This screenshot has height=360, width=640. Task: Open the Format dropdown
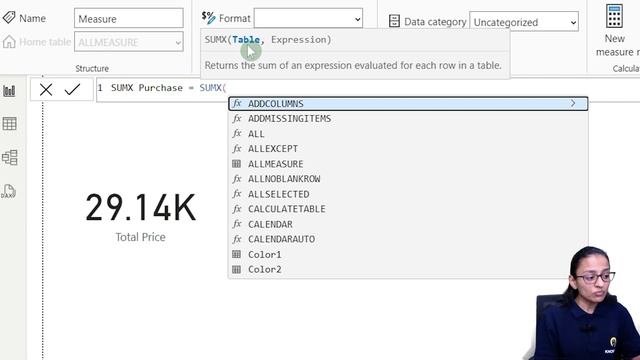pos(308,19)
